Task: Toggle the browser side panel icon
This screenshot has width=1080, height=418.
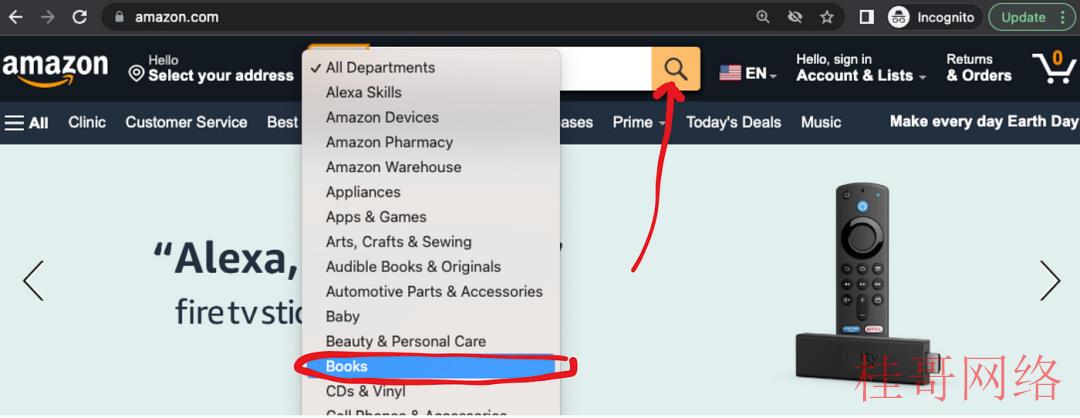Action: [866, 17]
